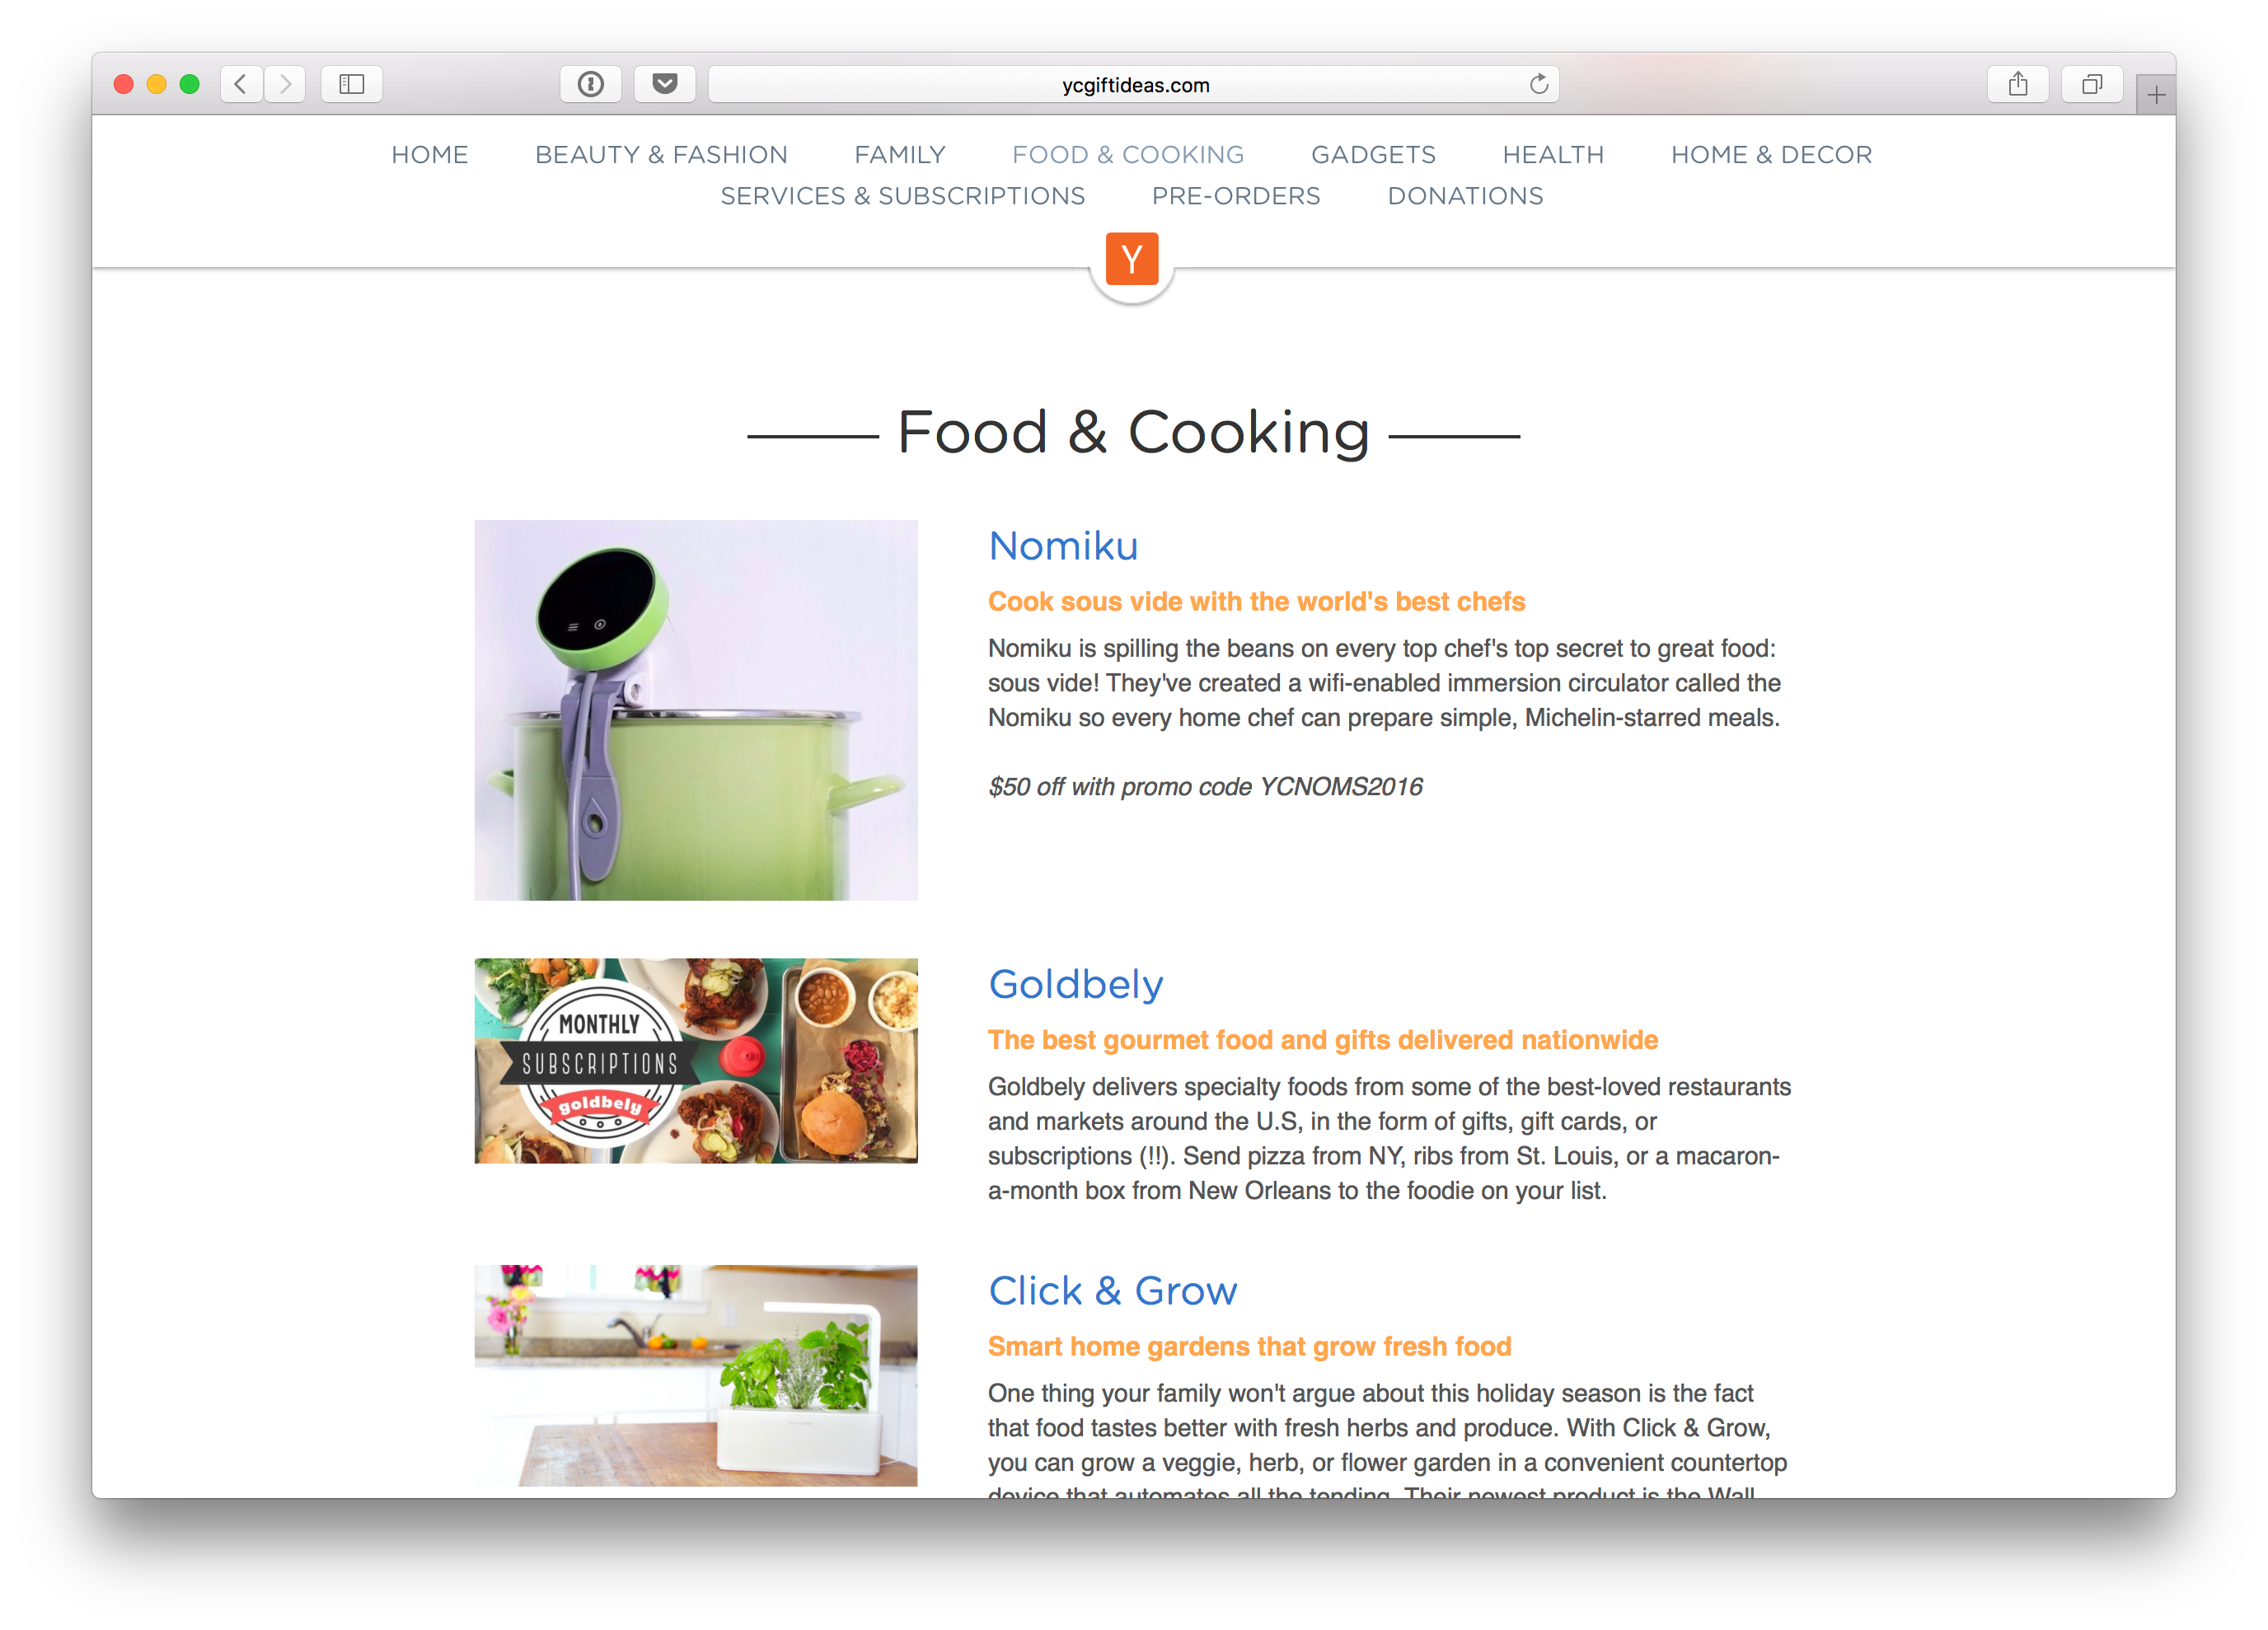Go back with Safari's back arrow
Viewport: 2268px width, 1630px height.
click(x=241, y=84)
